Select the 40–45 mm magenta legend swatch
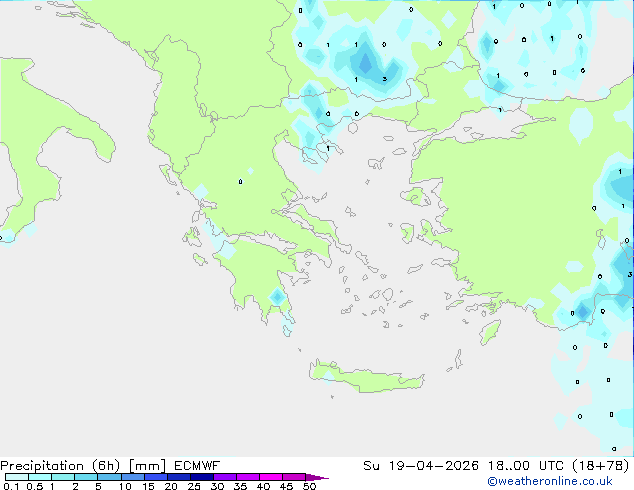 271,477
